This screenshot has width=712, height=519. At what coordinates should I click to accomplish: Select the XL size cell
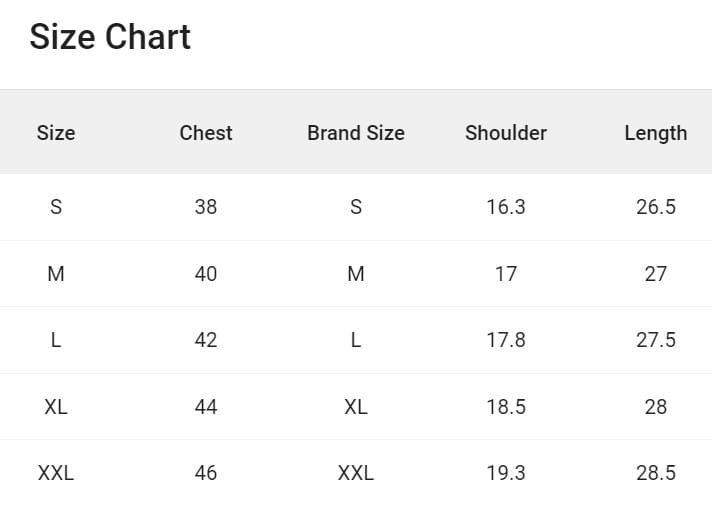56,407
